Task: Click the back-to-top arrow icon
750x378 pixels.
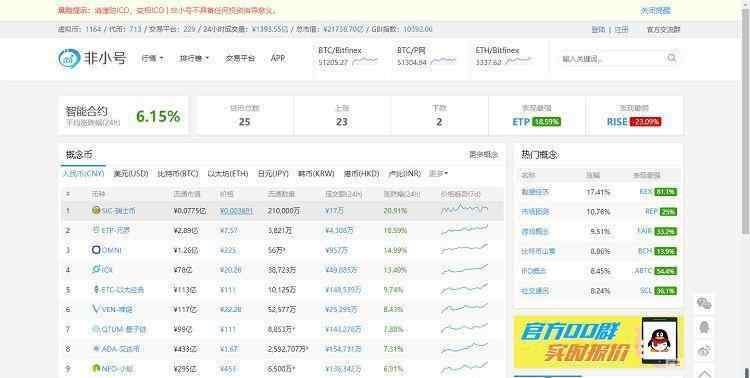Action: pos(704,373)
